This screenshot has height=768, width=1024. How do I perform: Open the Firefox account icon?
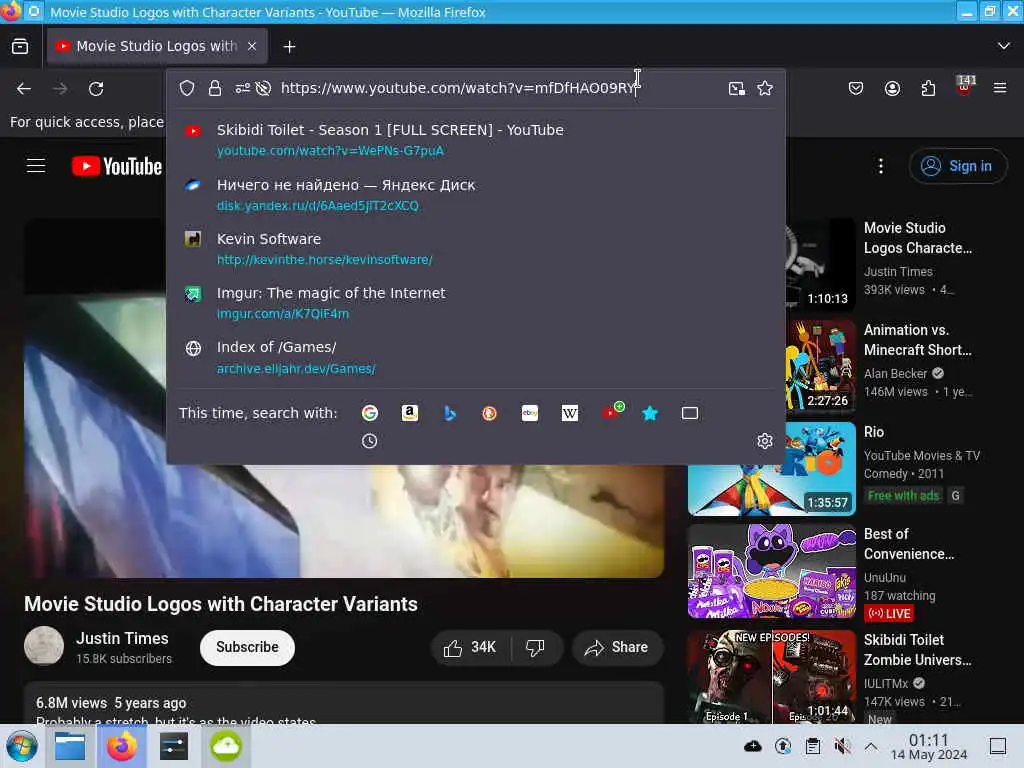pos(892,88)
